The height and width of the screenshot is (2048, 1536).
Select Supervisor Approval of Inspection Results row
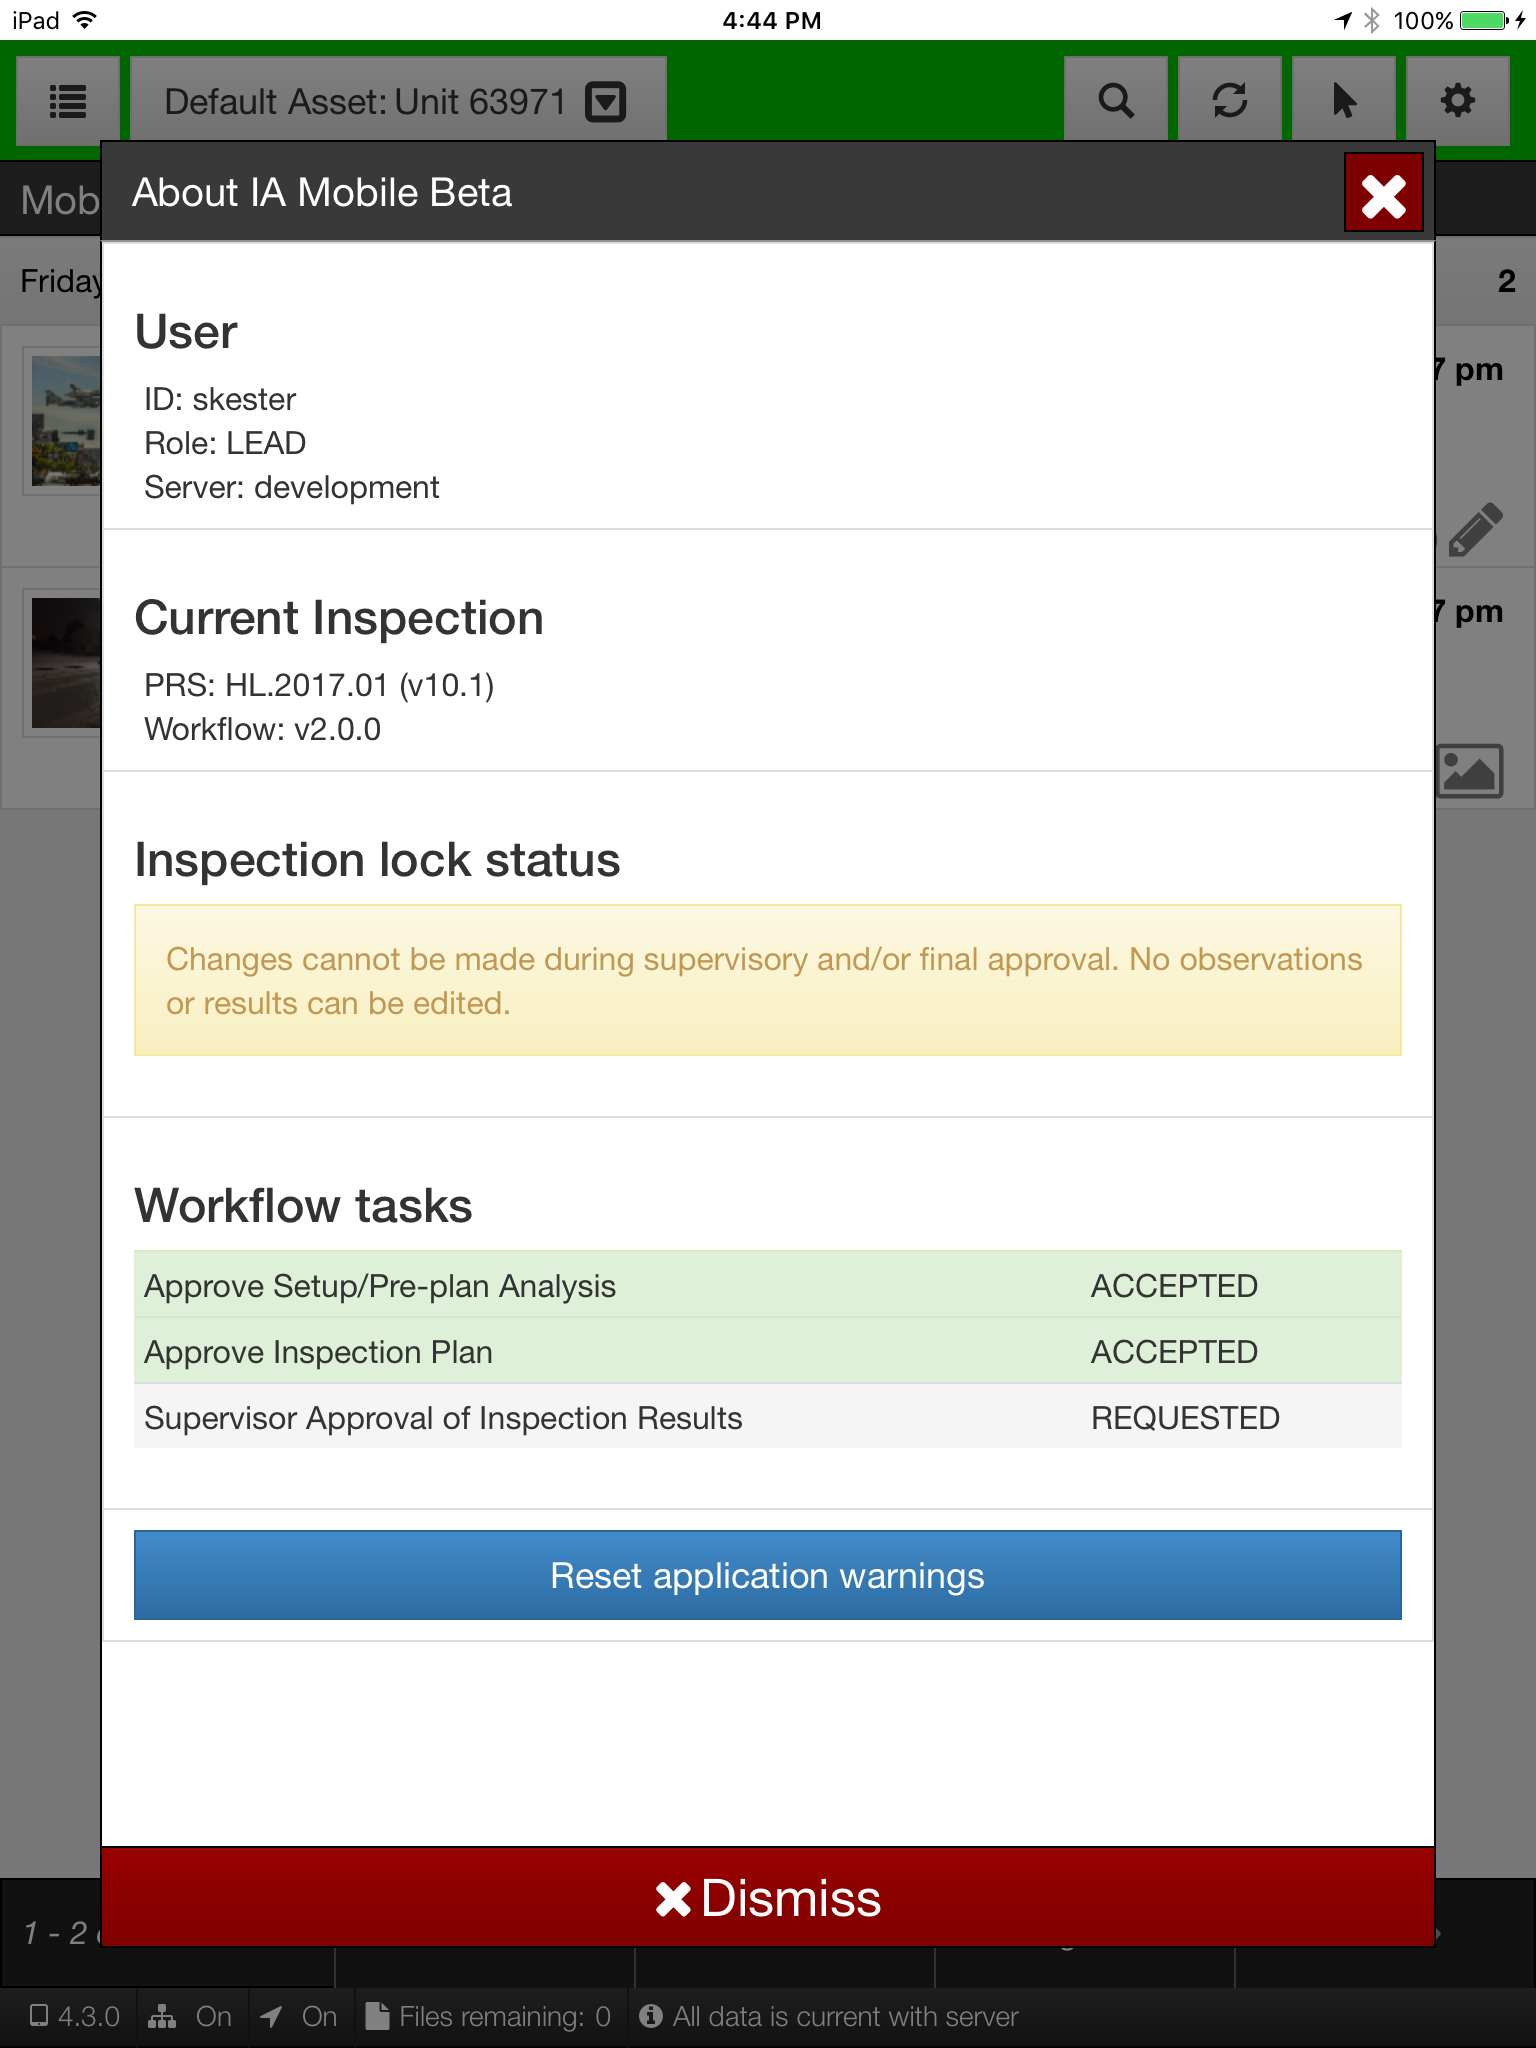click(x=767, y=1417)
